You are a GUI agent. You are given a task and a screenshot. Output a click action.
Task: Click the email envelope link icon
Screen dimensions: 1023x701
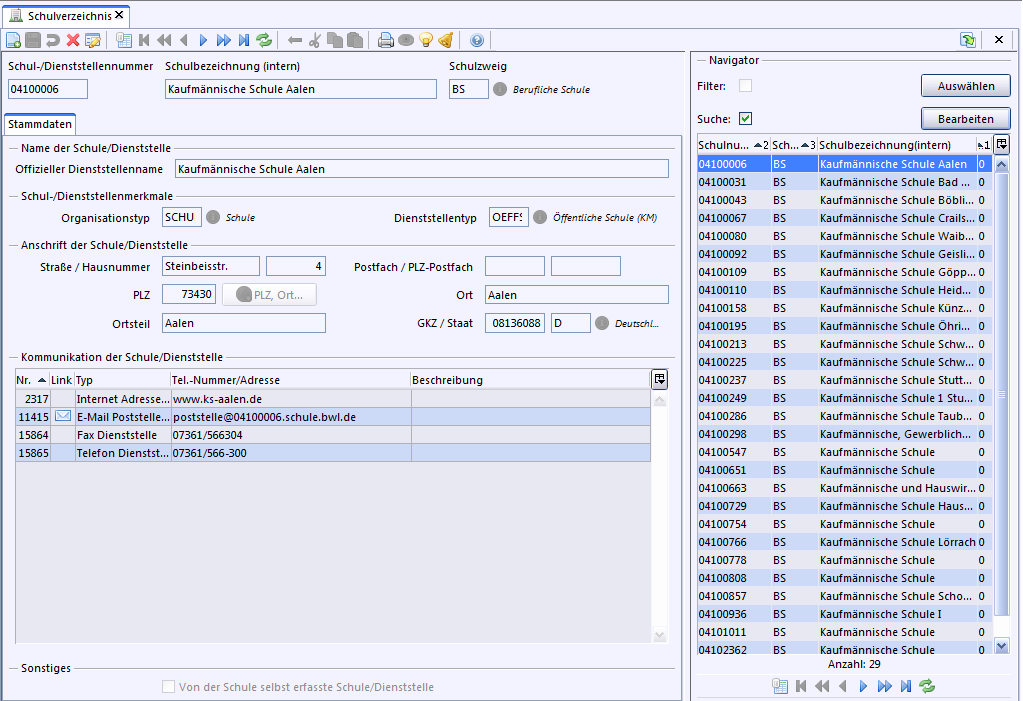(x=62, y=417)
